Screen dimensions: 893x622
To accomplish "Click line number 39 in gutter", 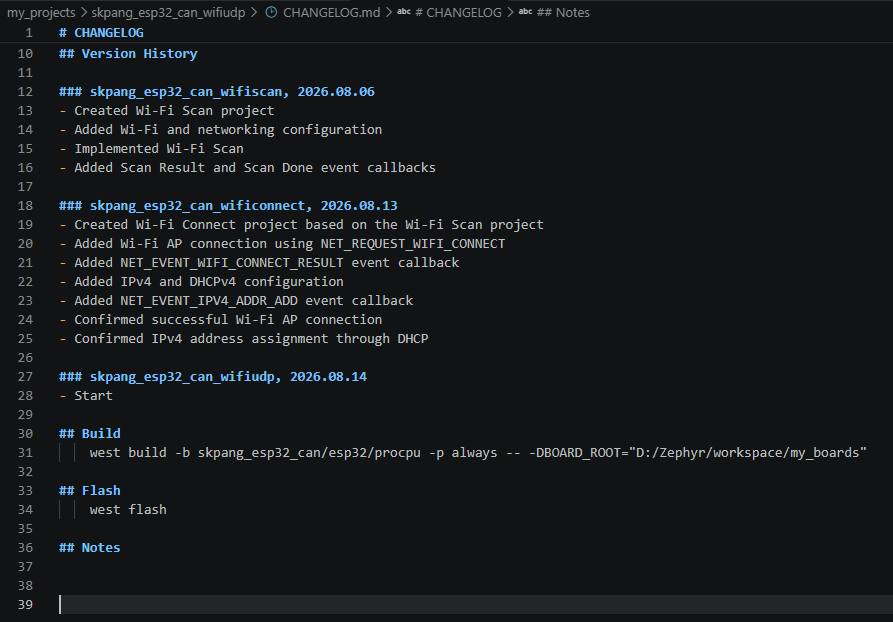I will coord(25,604).
